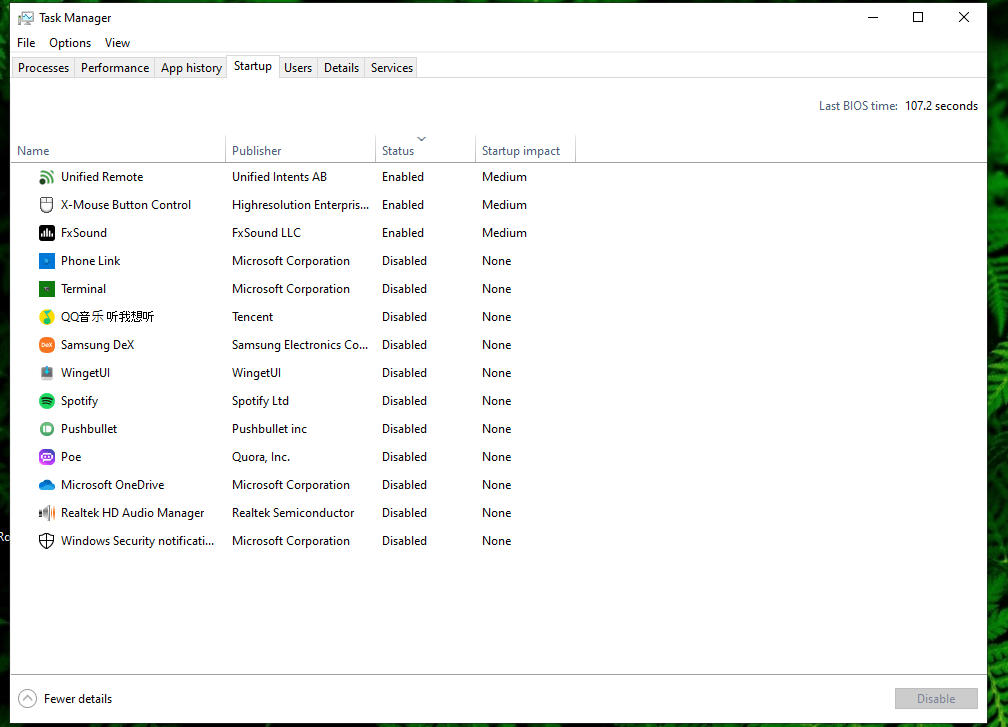The image size is (1008, 727).
Task: Click the Samsung DeX icon
Action: coord(46,345)
